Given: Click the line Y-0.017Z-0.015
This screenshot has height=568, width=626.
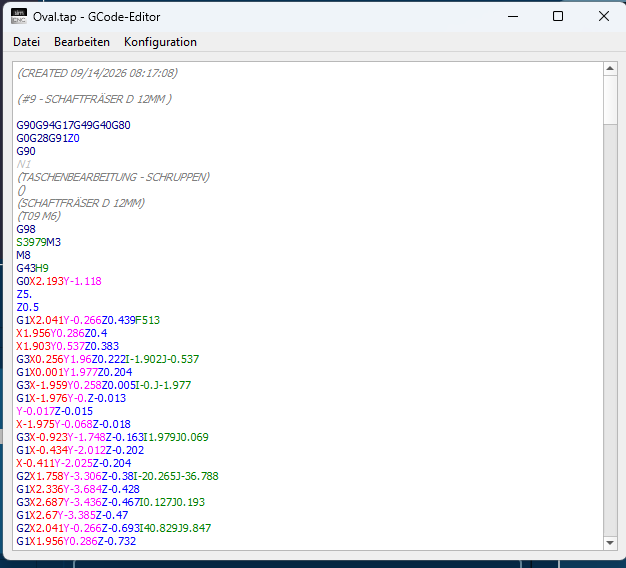Looking at the screenshot, I should pyautogui.click(x=55, y=411).
